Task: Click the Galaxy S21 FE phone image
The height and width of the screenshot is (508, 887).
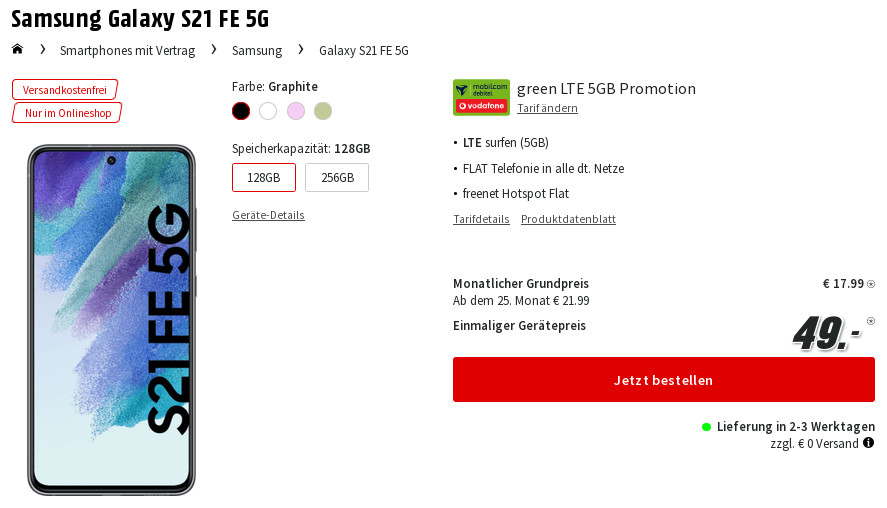Action: [x=111, y=320]
